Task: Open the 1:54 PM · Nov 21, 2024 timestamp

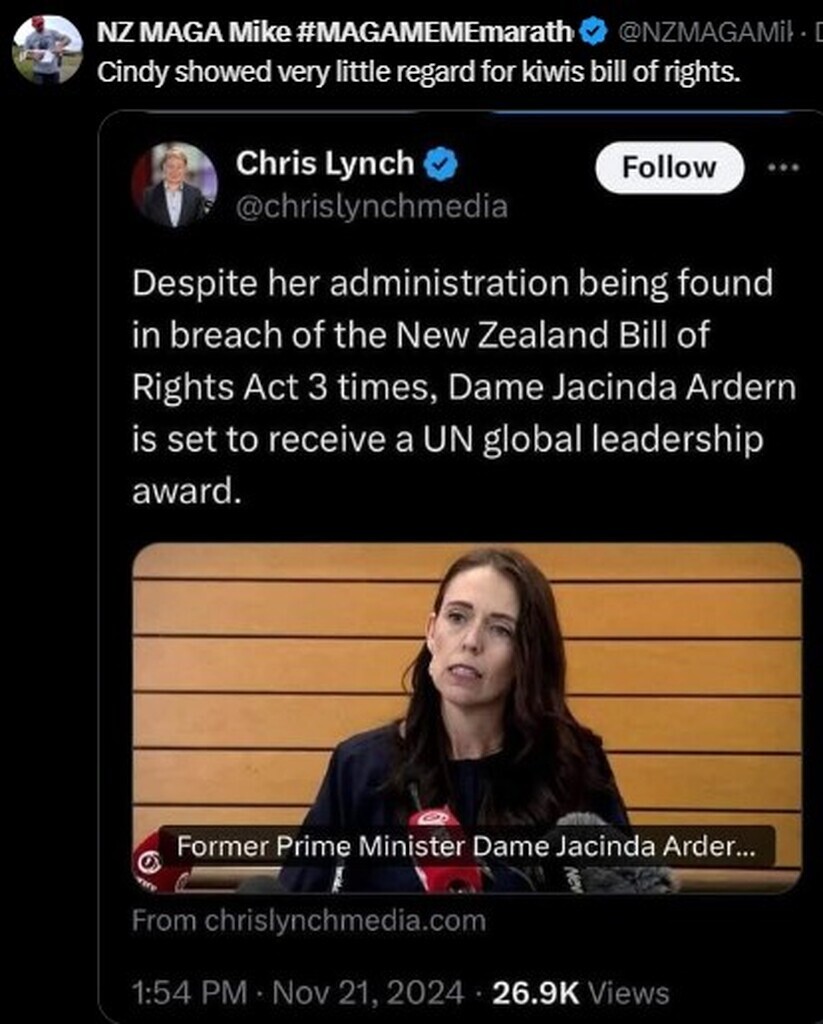Action: point(298,993)
